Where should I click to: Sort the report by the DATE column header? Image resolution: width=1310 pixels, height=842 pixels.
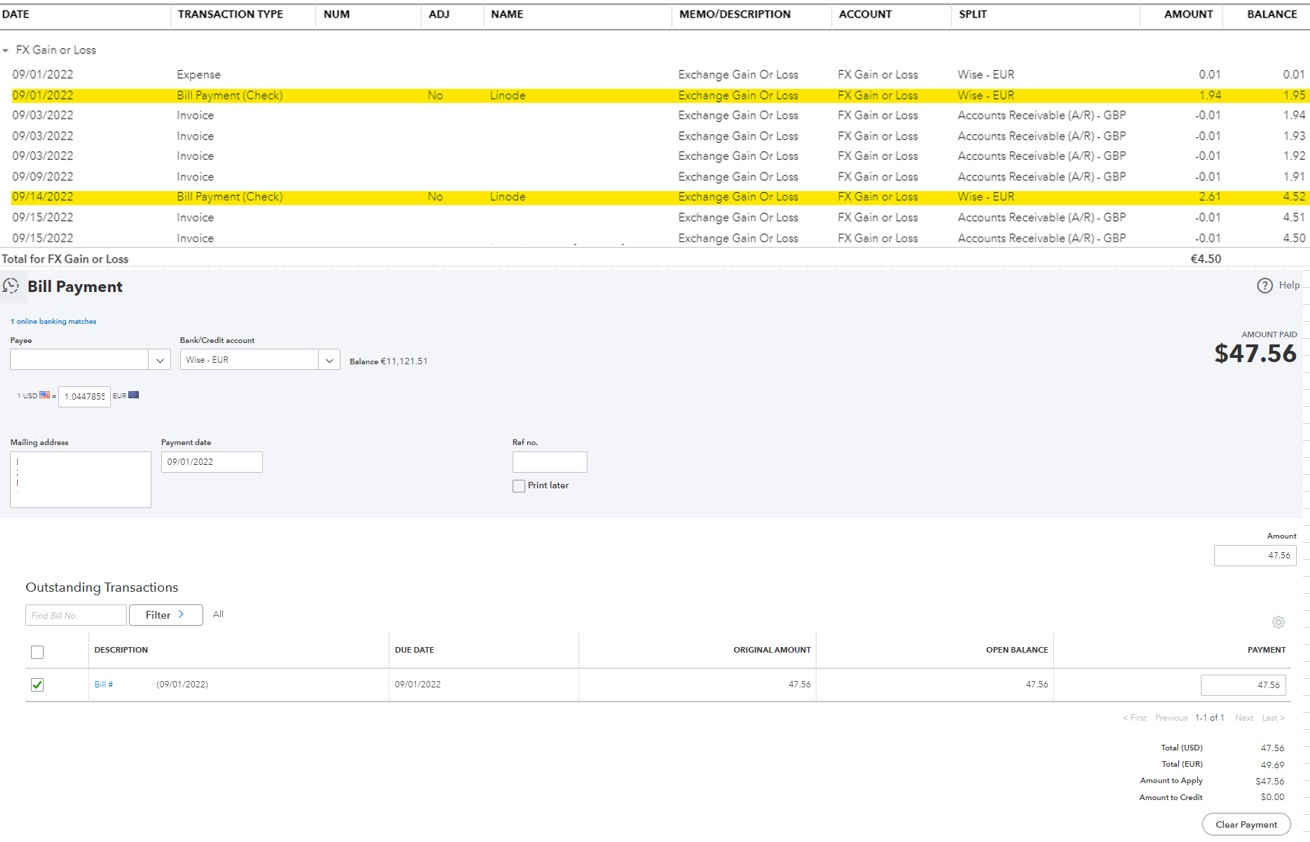16,15
